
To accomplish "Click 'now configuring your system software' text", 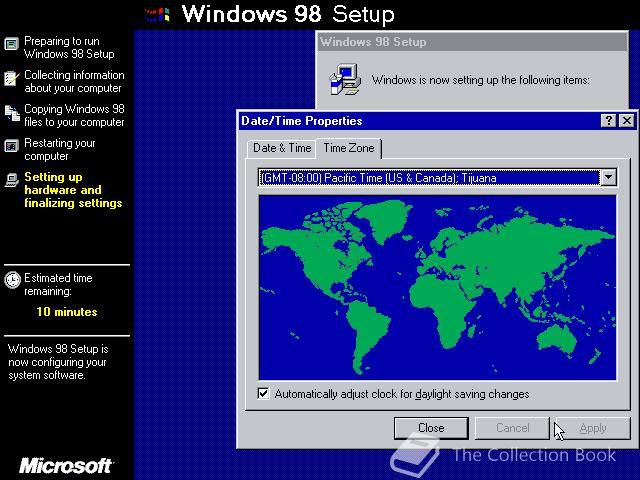I will tap(58, 362).
